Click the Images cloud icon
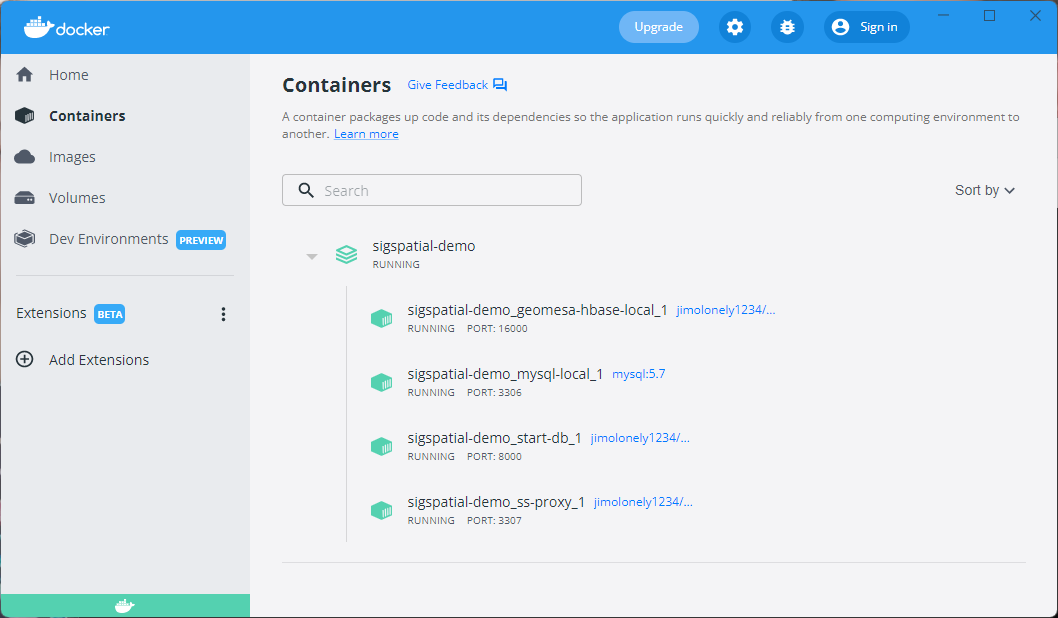This screenshot has width=1058, height=618. (24, 157)
